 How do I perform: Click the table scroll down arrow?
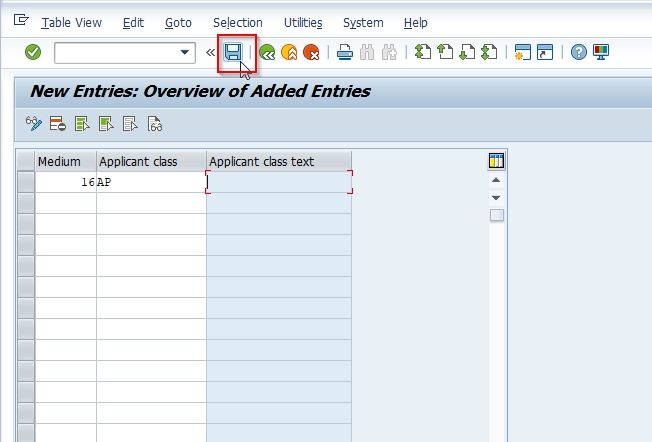tap(496, 198)
